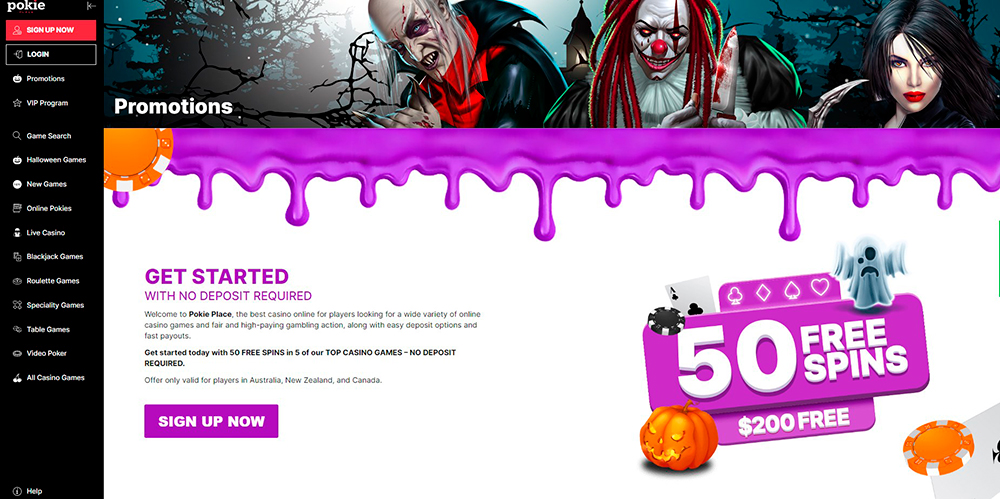Click the star icon for VIP Program
The image size is (1000, 499).
click(17, 103)
